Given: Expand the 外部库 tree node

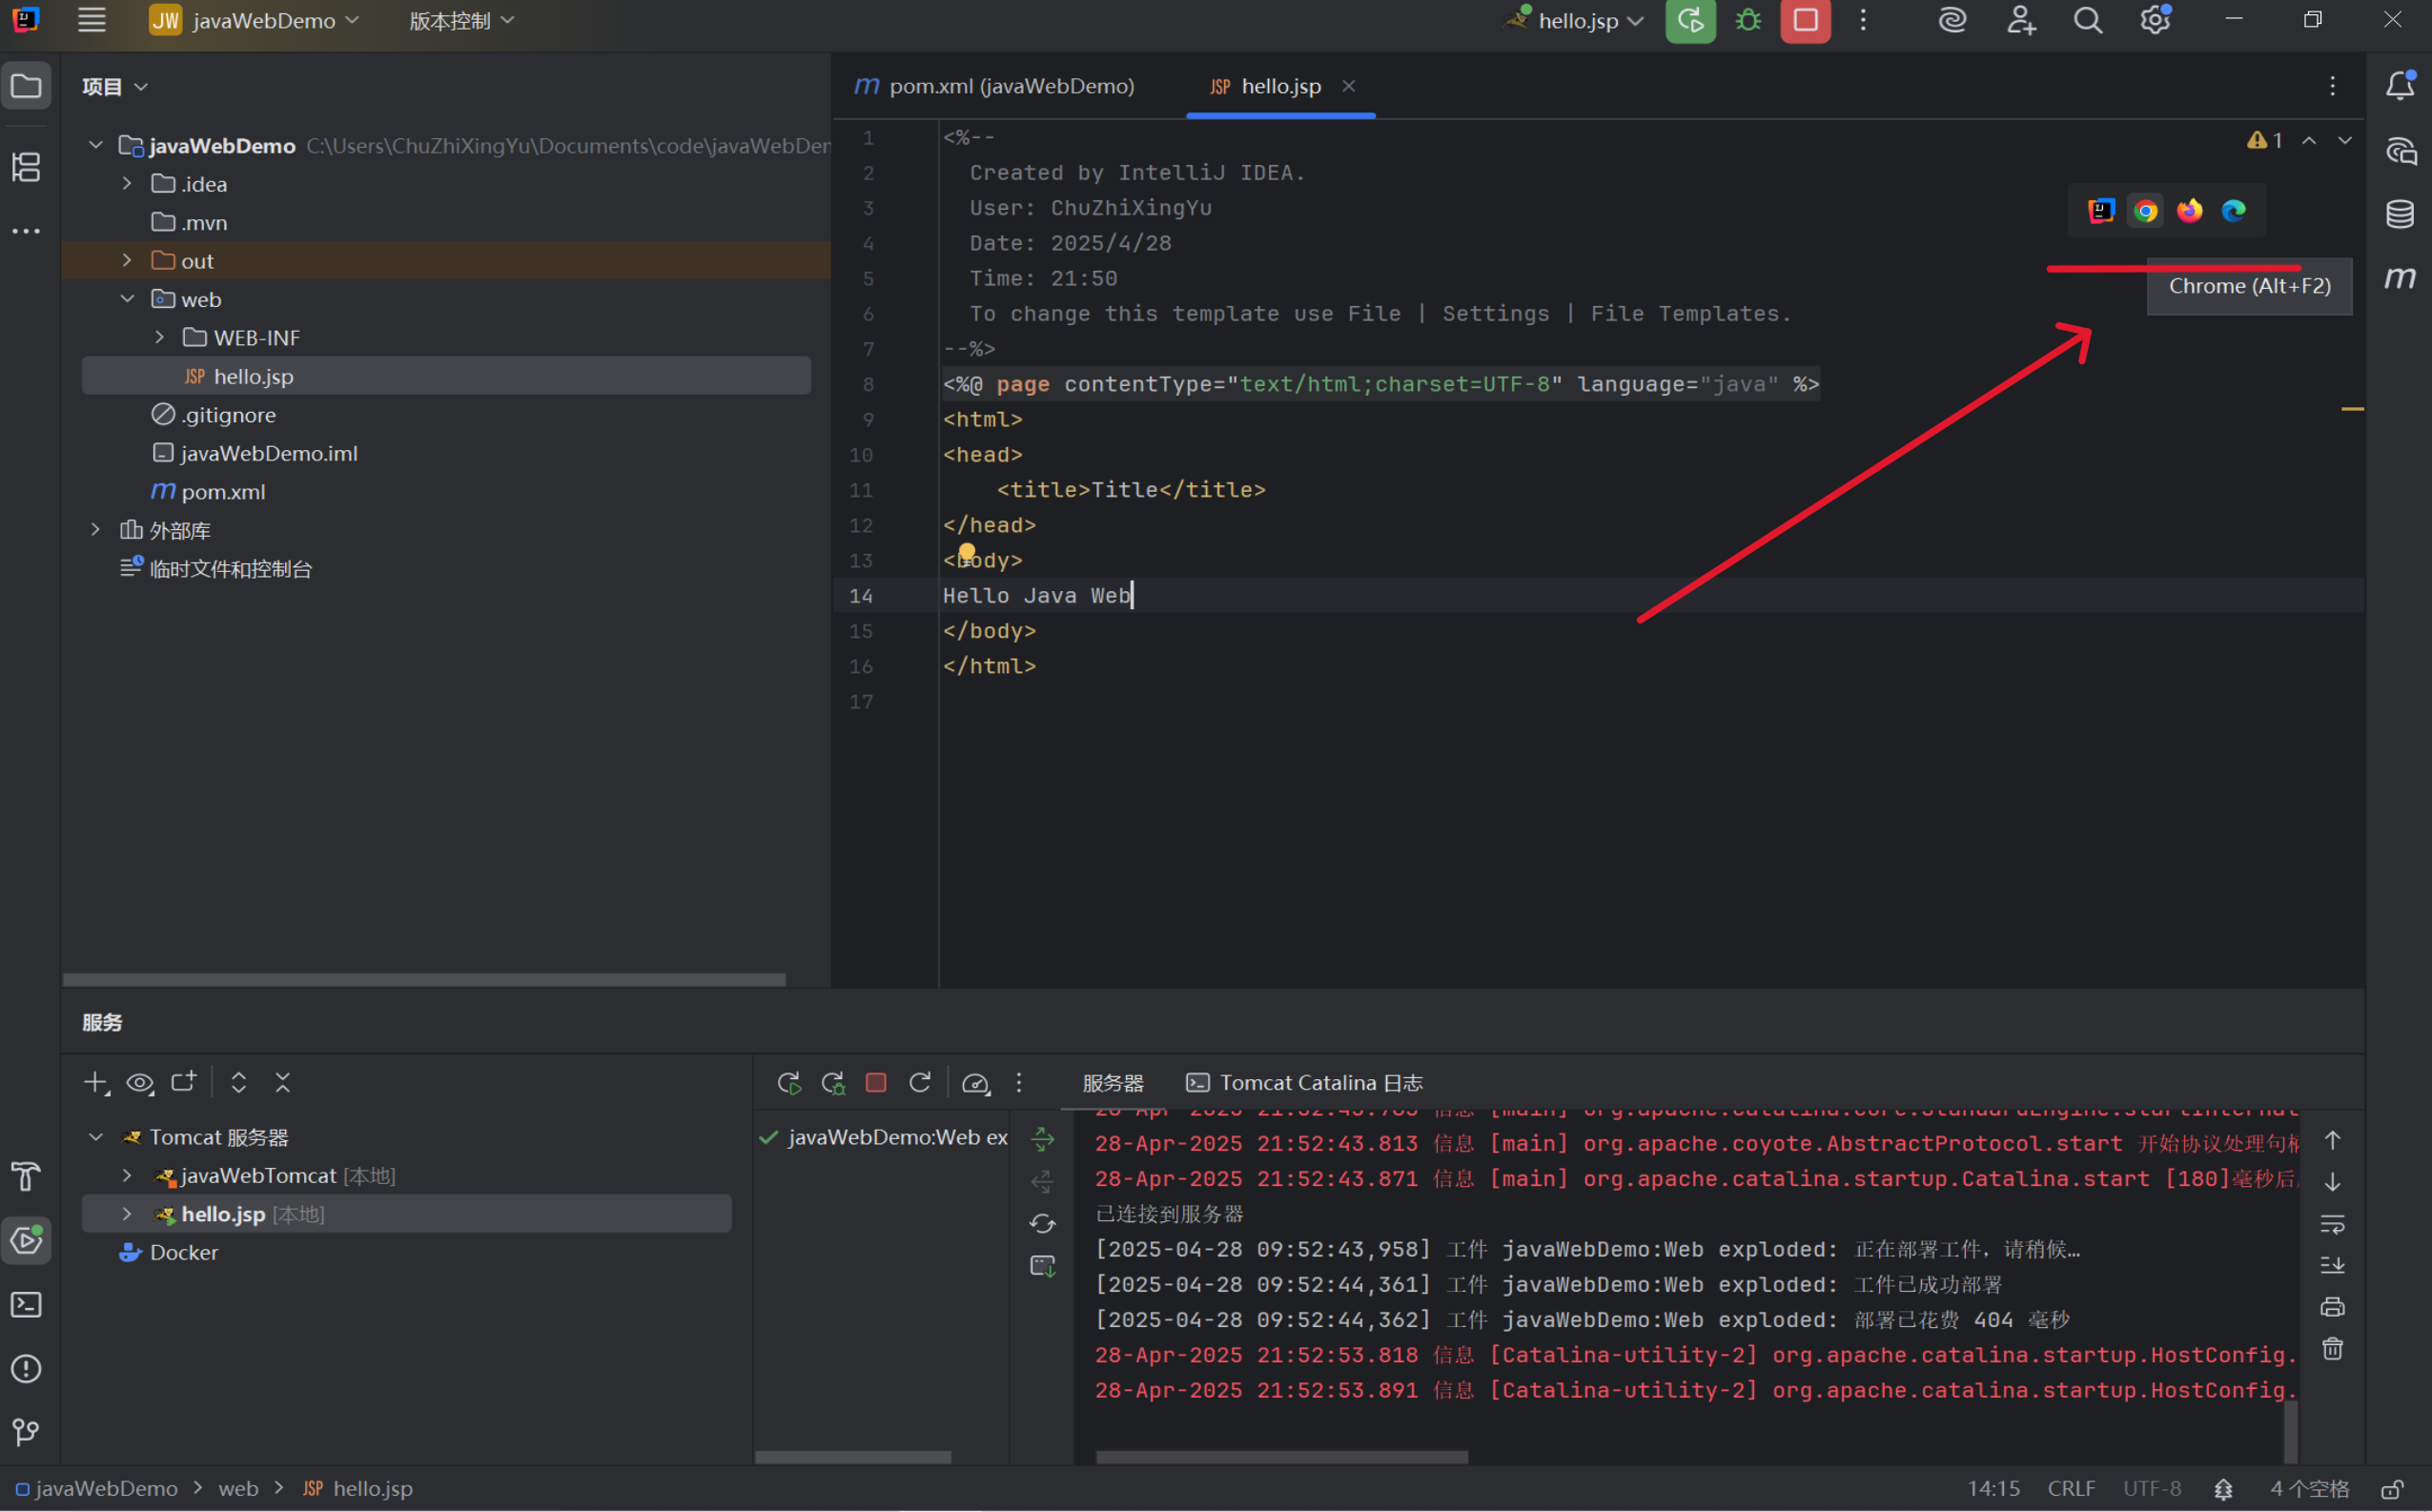Looking at the screenshot, I should pos(95,529).
